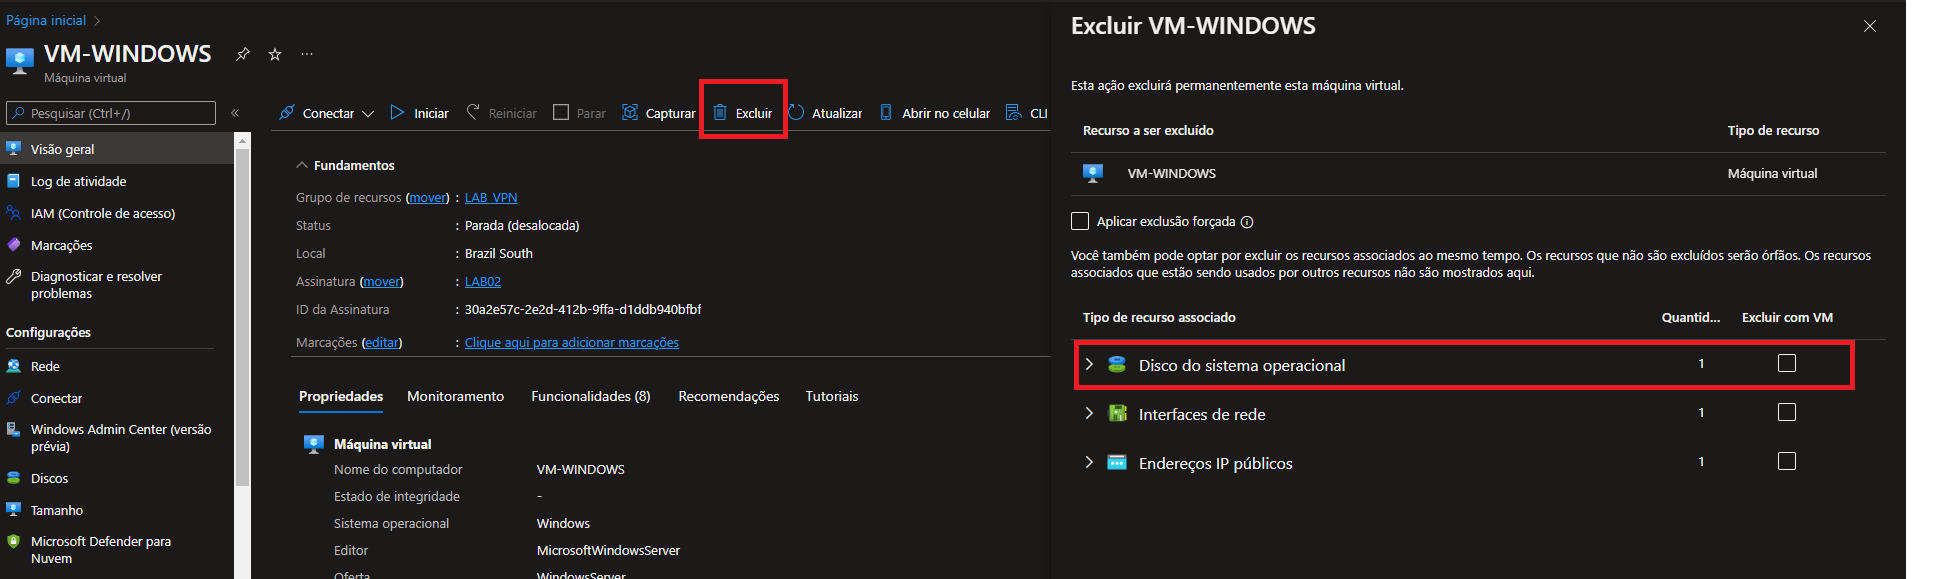Screen dimensions: 1940x579
Task: Open the CLI toolbar item
Action: (x=1027, y=113)
